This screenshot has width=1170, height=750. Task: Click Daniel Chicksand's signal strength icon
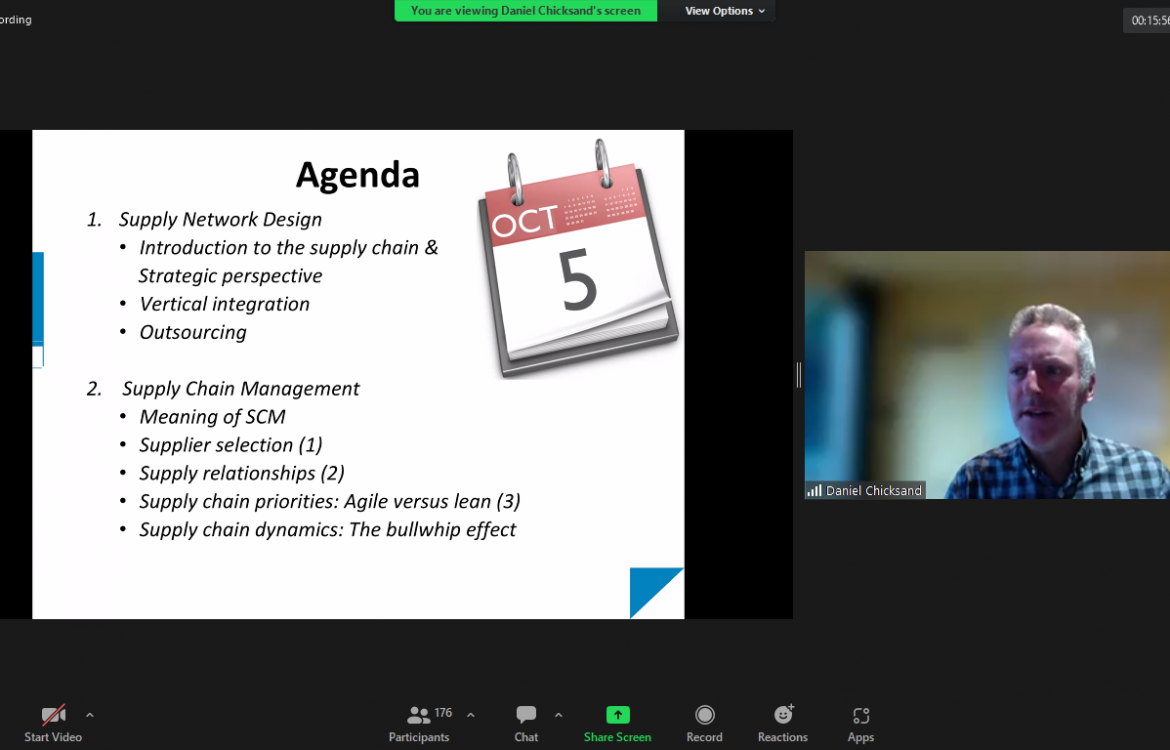(x=814, y=490)
